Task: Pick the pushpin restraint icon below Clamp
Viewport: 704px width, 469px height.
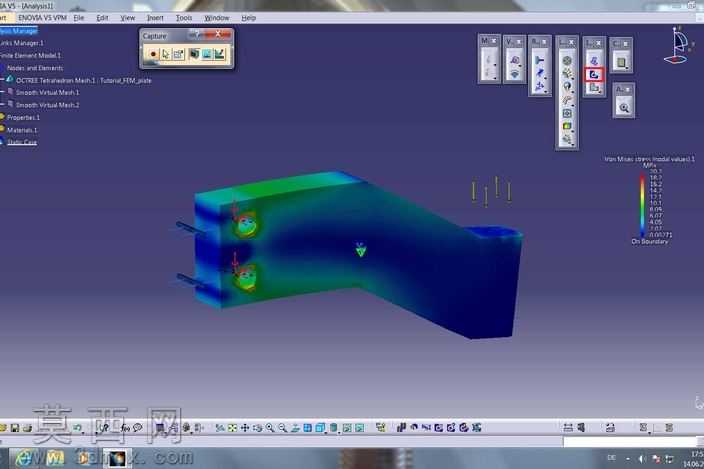Action: click(540, 73)
